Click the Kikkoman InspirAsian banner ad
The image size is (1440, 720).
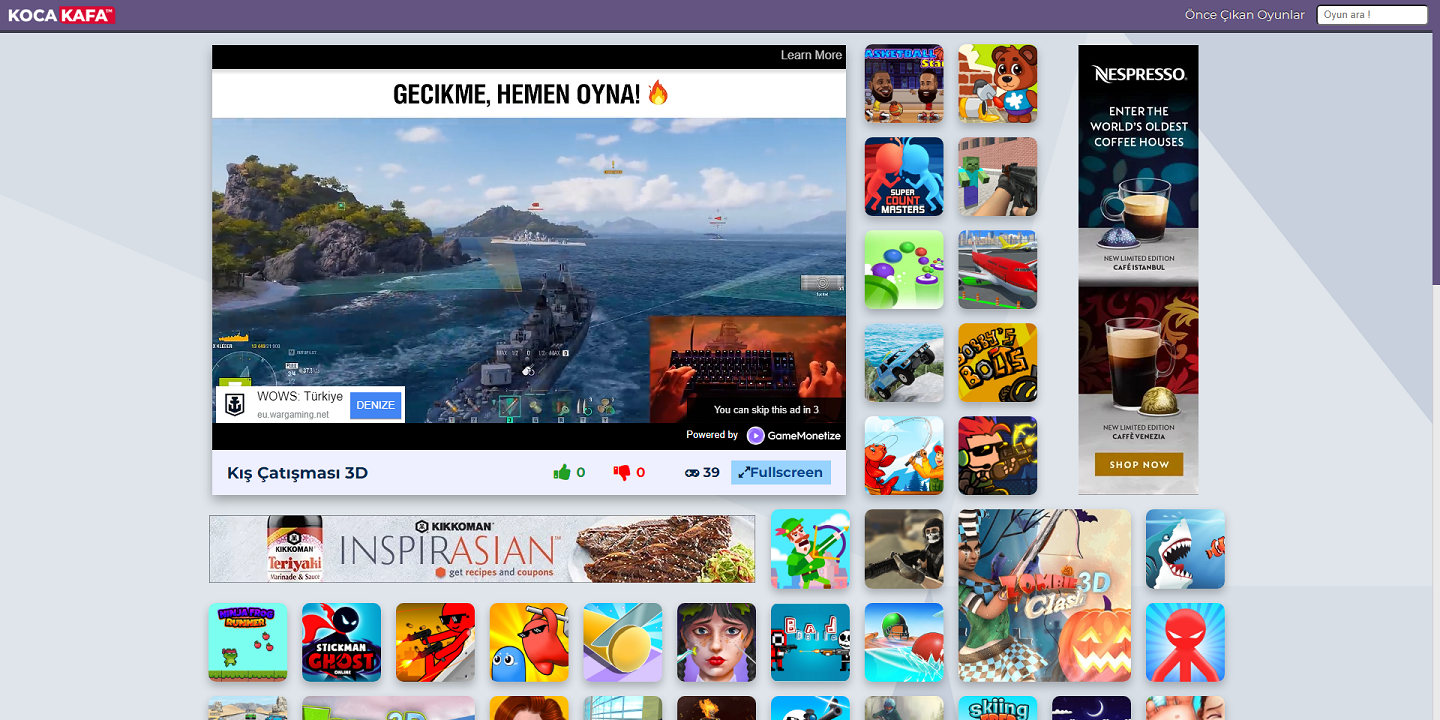482,549
